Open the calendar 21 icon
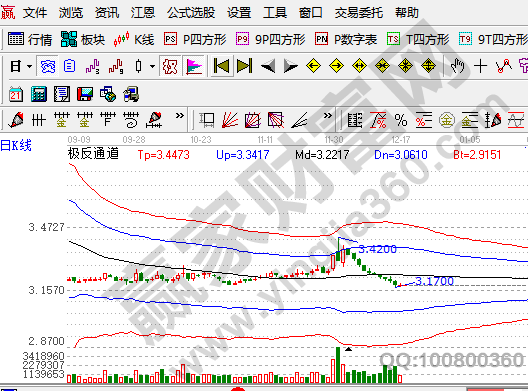528x391 pixels. (15, 94)
